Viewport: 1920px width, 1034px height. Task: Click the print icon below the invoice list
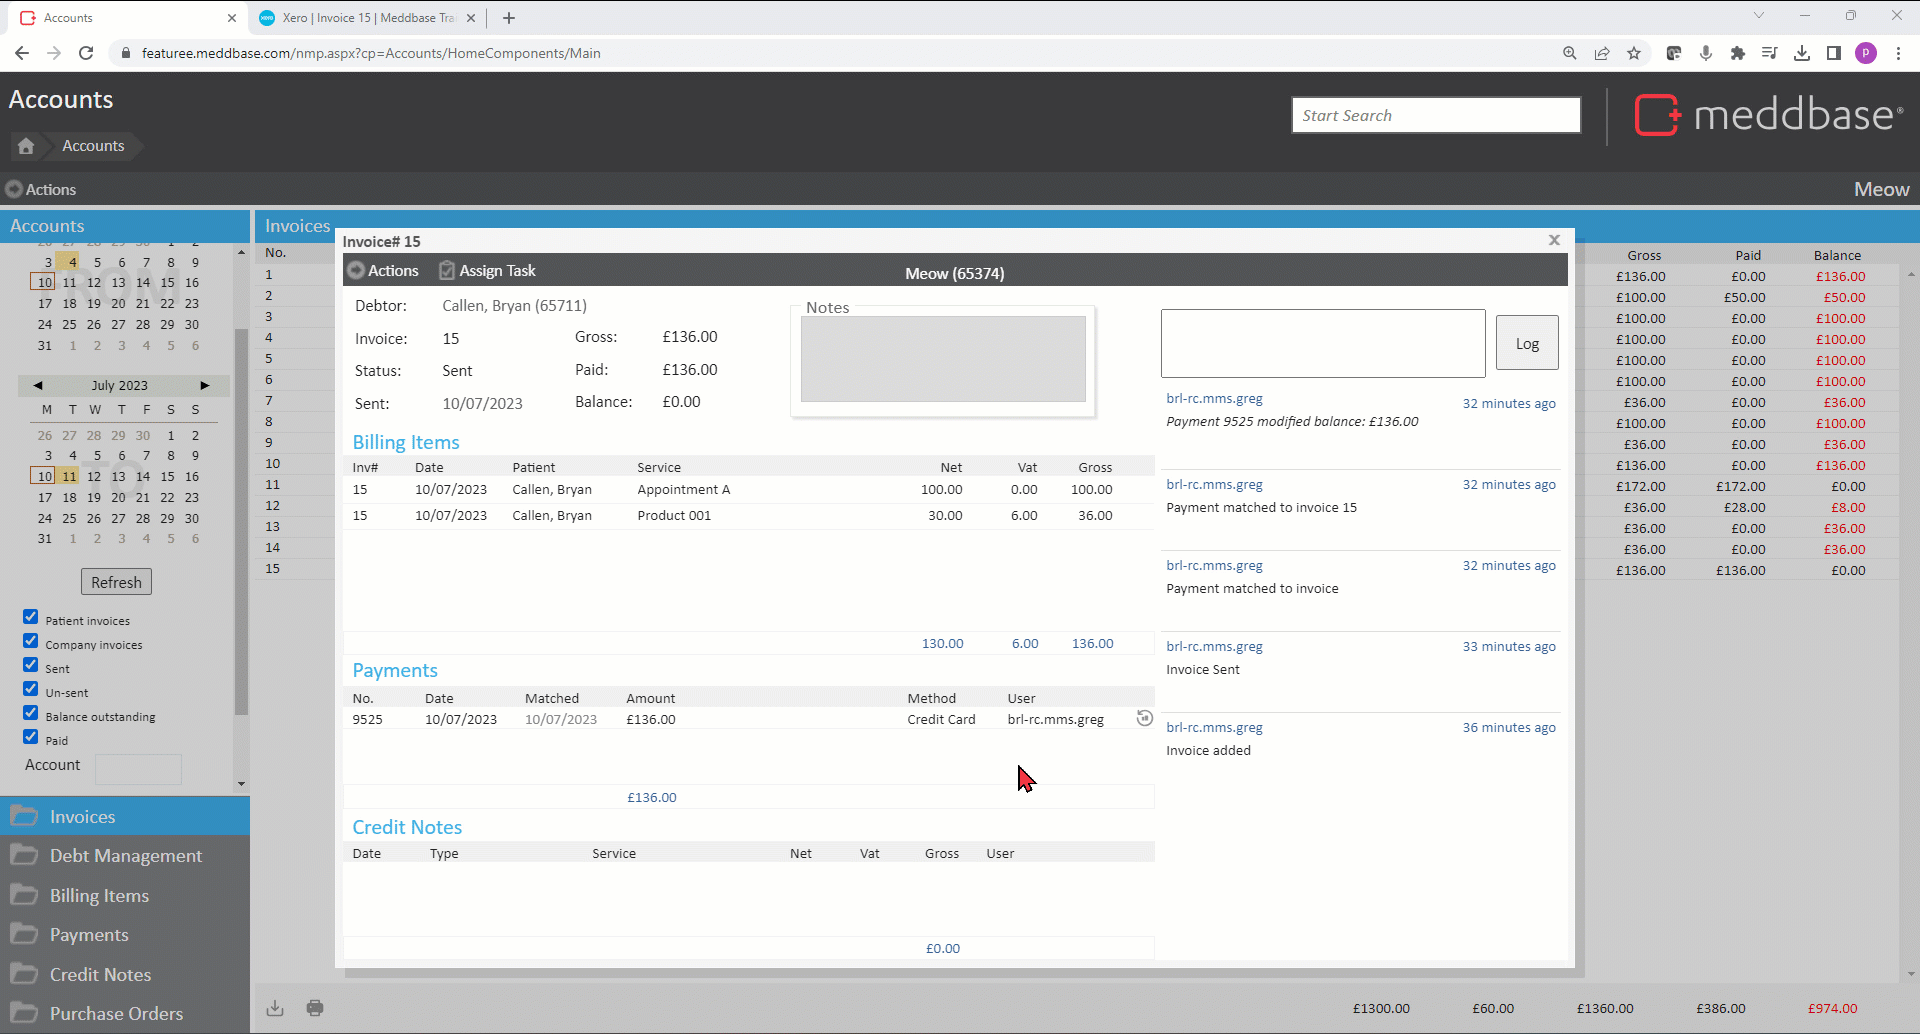[x=315, y=1008]
